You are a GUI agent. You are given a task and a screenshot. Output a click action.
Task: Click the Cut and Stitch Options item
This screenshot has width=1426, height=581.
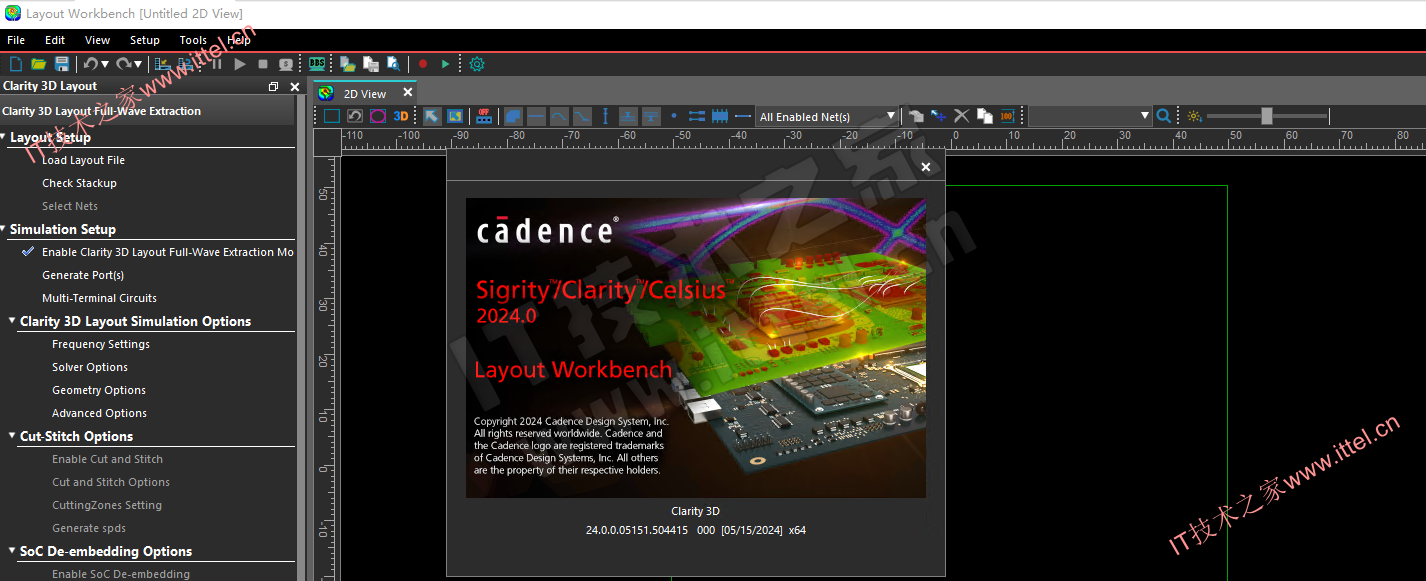pyautogui.click(x=111, y=482)
